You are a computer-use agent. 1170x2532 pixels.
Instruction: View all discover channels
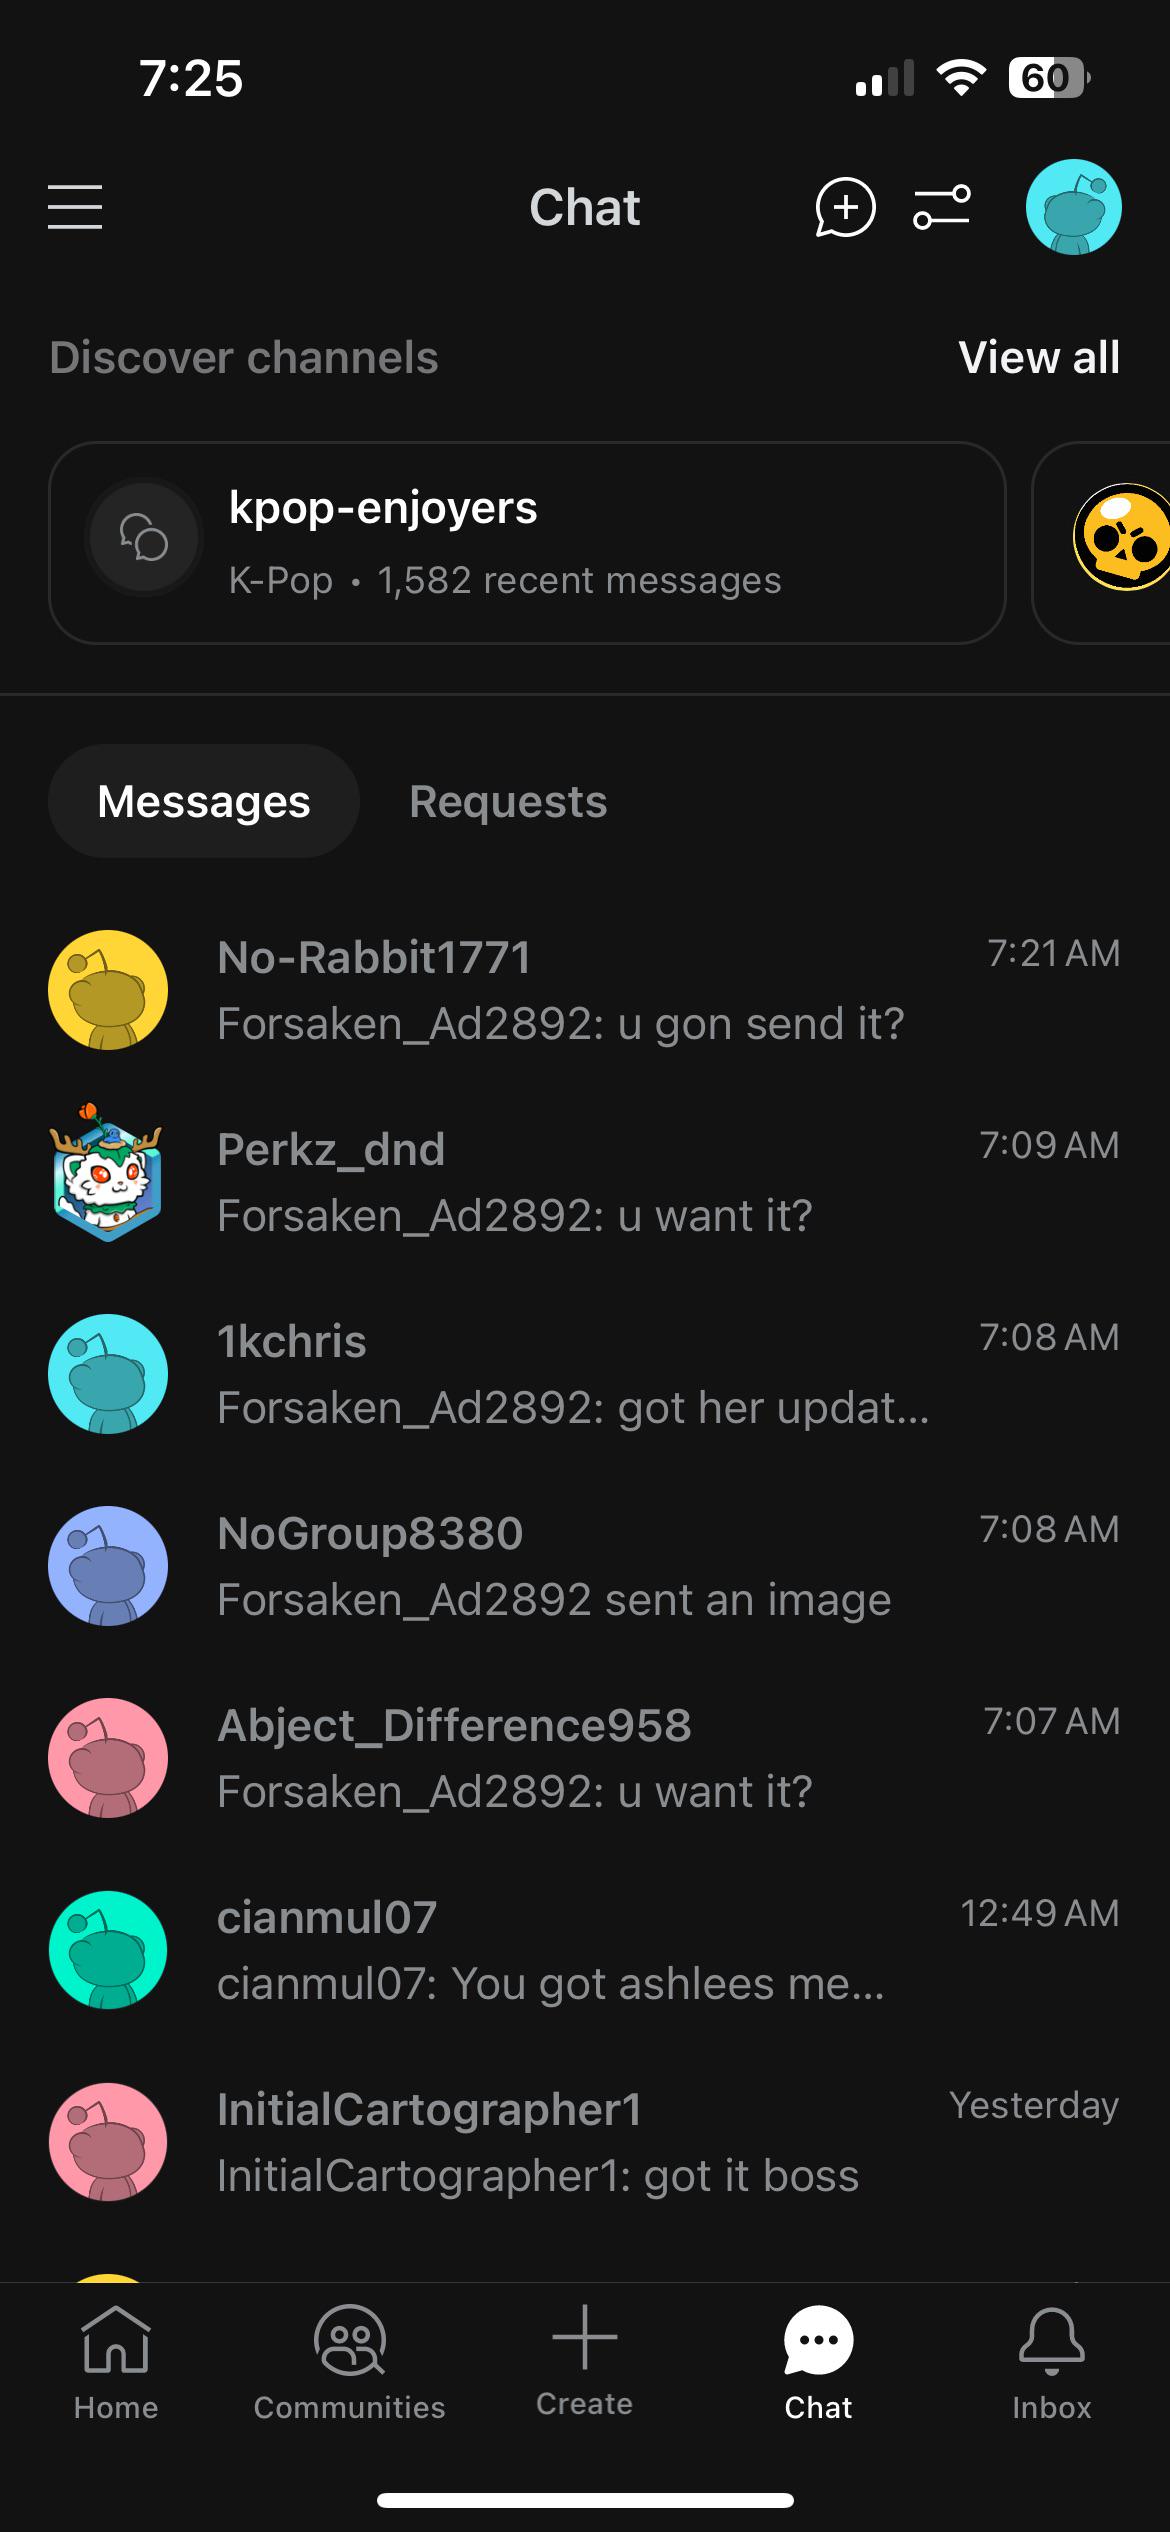point(1039,357)
